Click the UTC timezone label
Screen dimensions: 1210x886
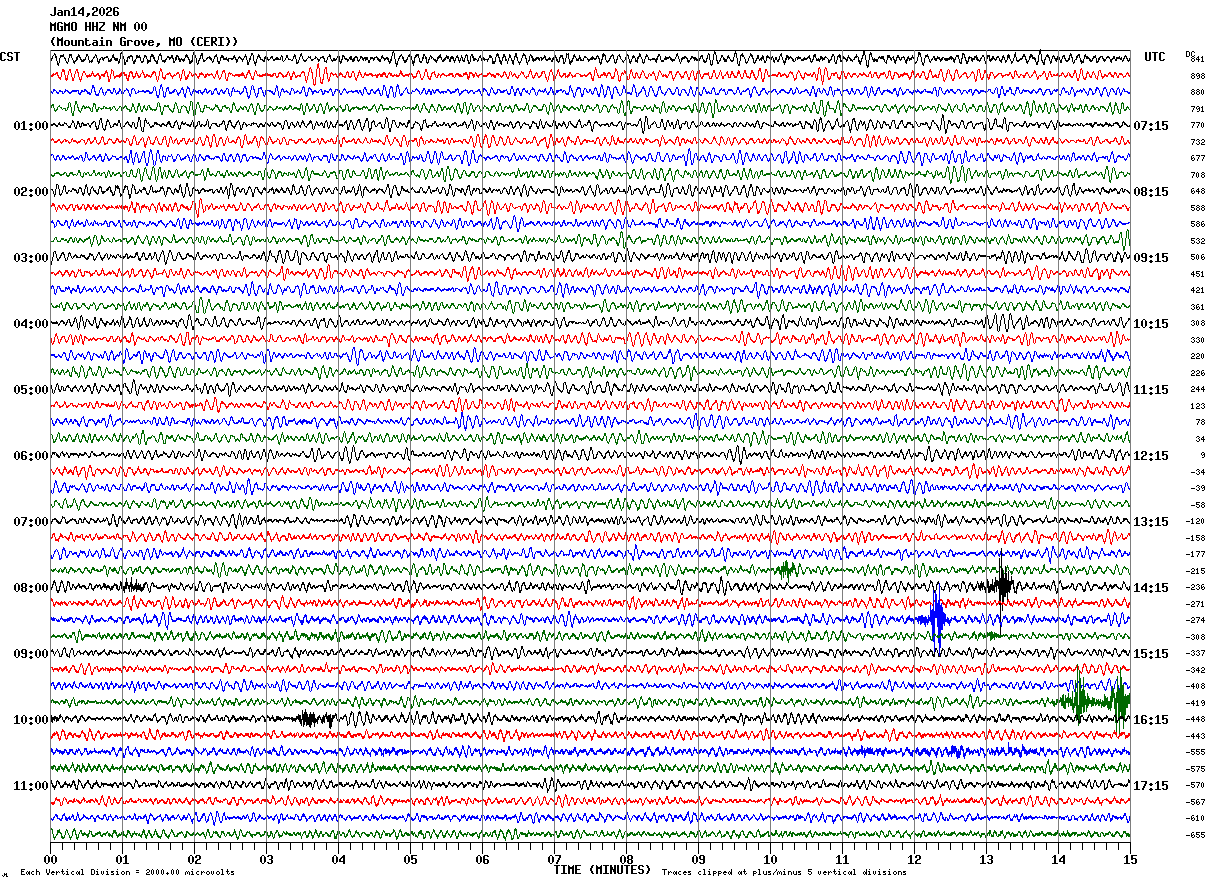click(x=1155, y=57)
